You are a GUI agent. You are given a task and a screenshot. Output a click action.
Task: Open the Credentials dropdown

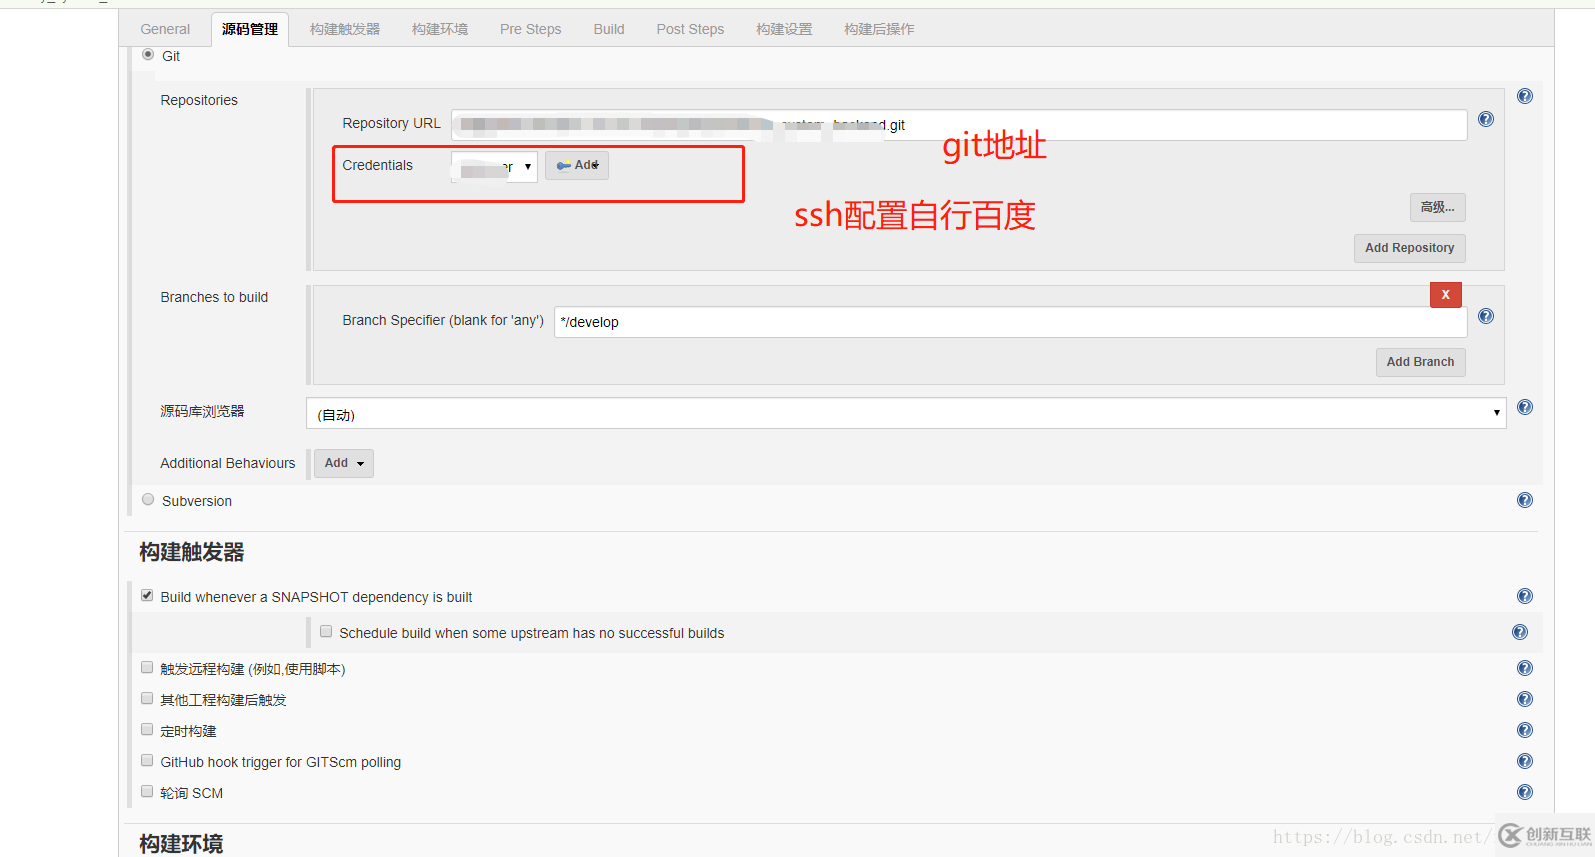[x=494, y=167]
